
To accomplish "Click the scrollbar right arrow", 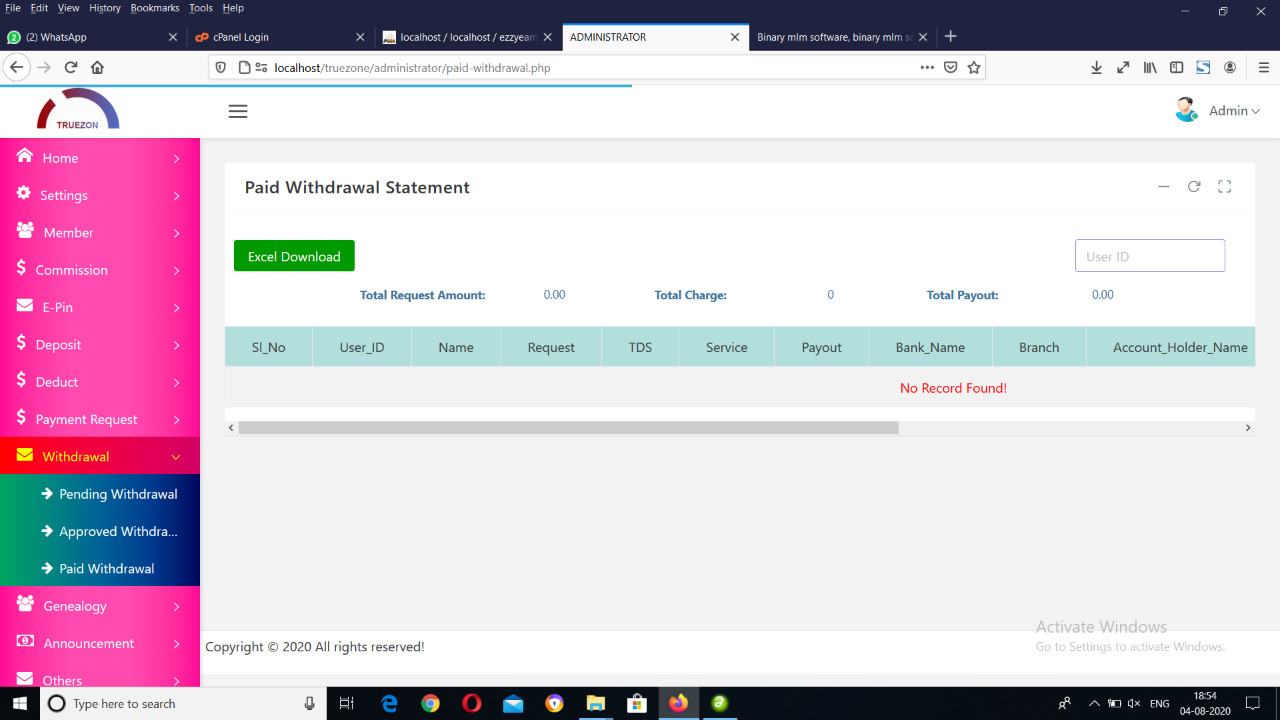I will click(1248, 427).
